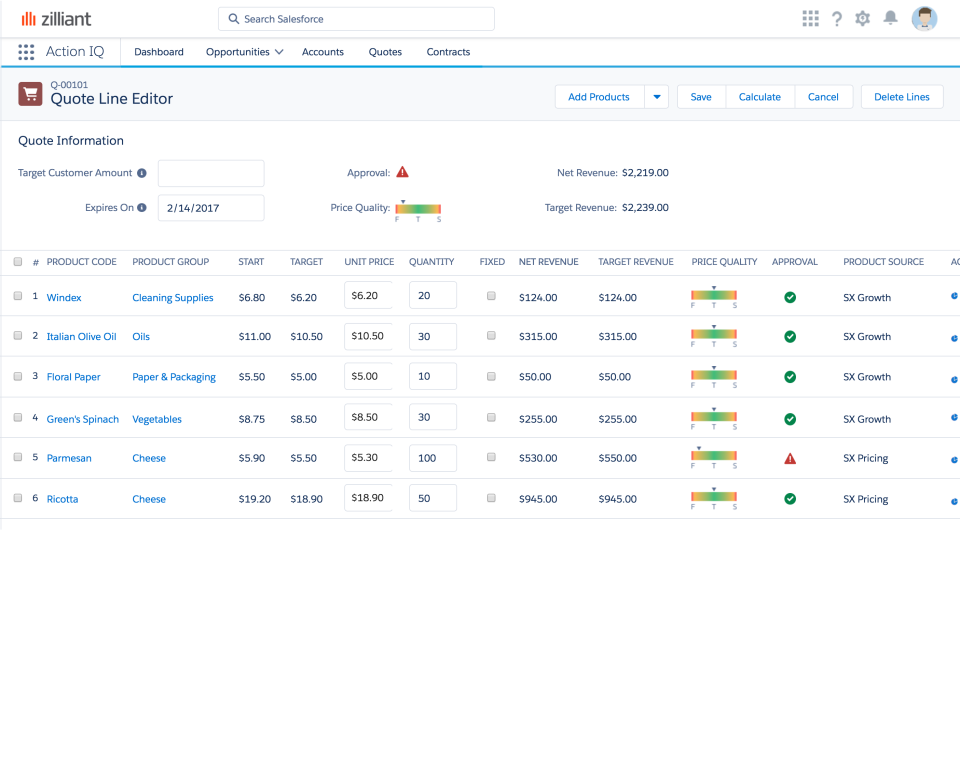Switch to the Quotes tab

385,51
